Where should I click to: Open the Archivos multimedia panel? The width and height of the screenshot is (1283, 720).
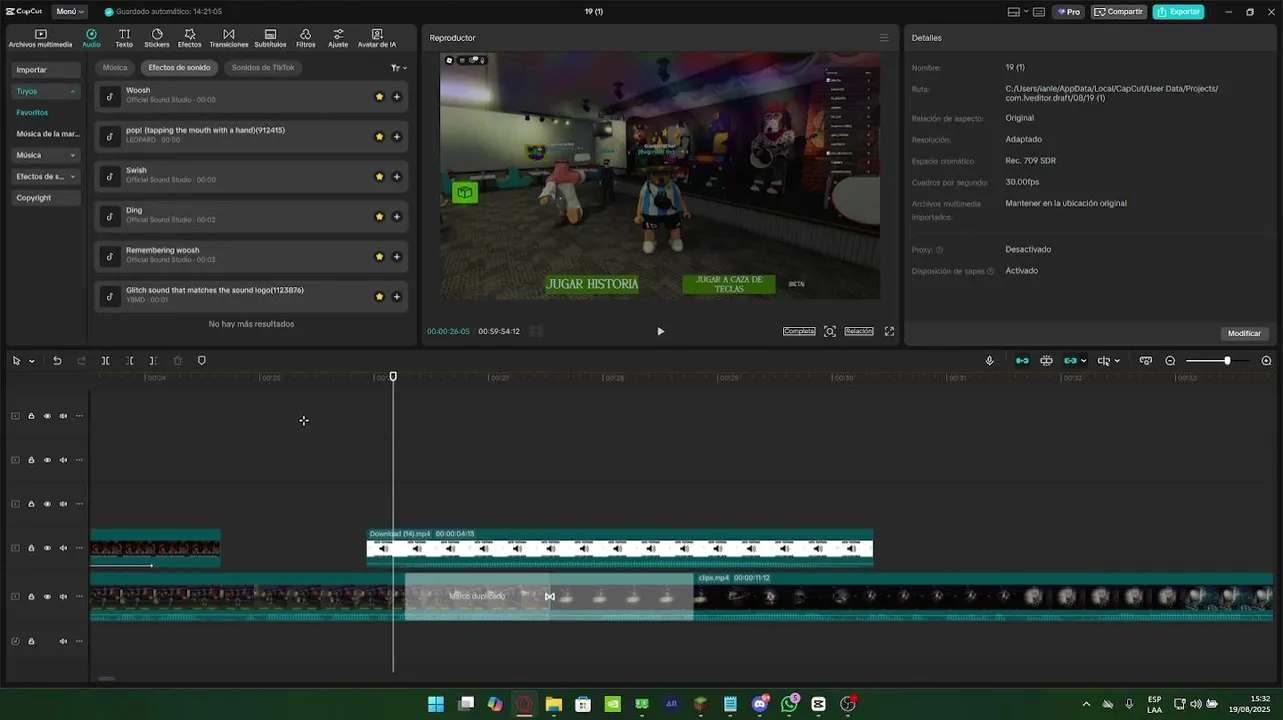tap(40, 38)
